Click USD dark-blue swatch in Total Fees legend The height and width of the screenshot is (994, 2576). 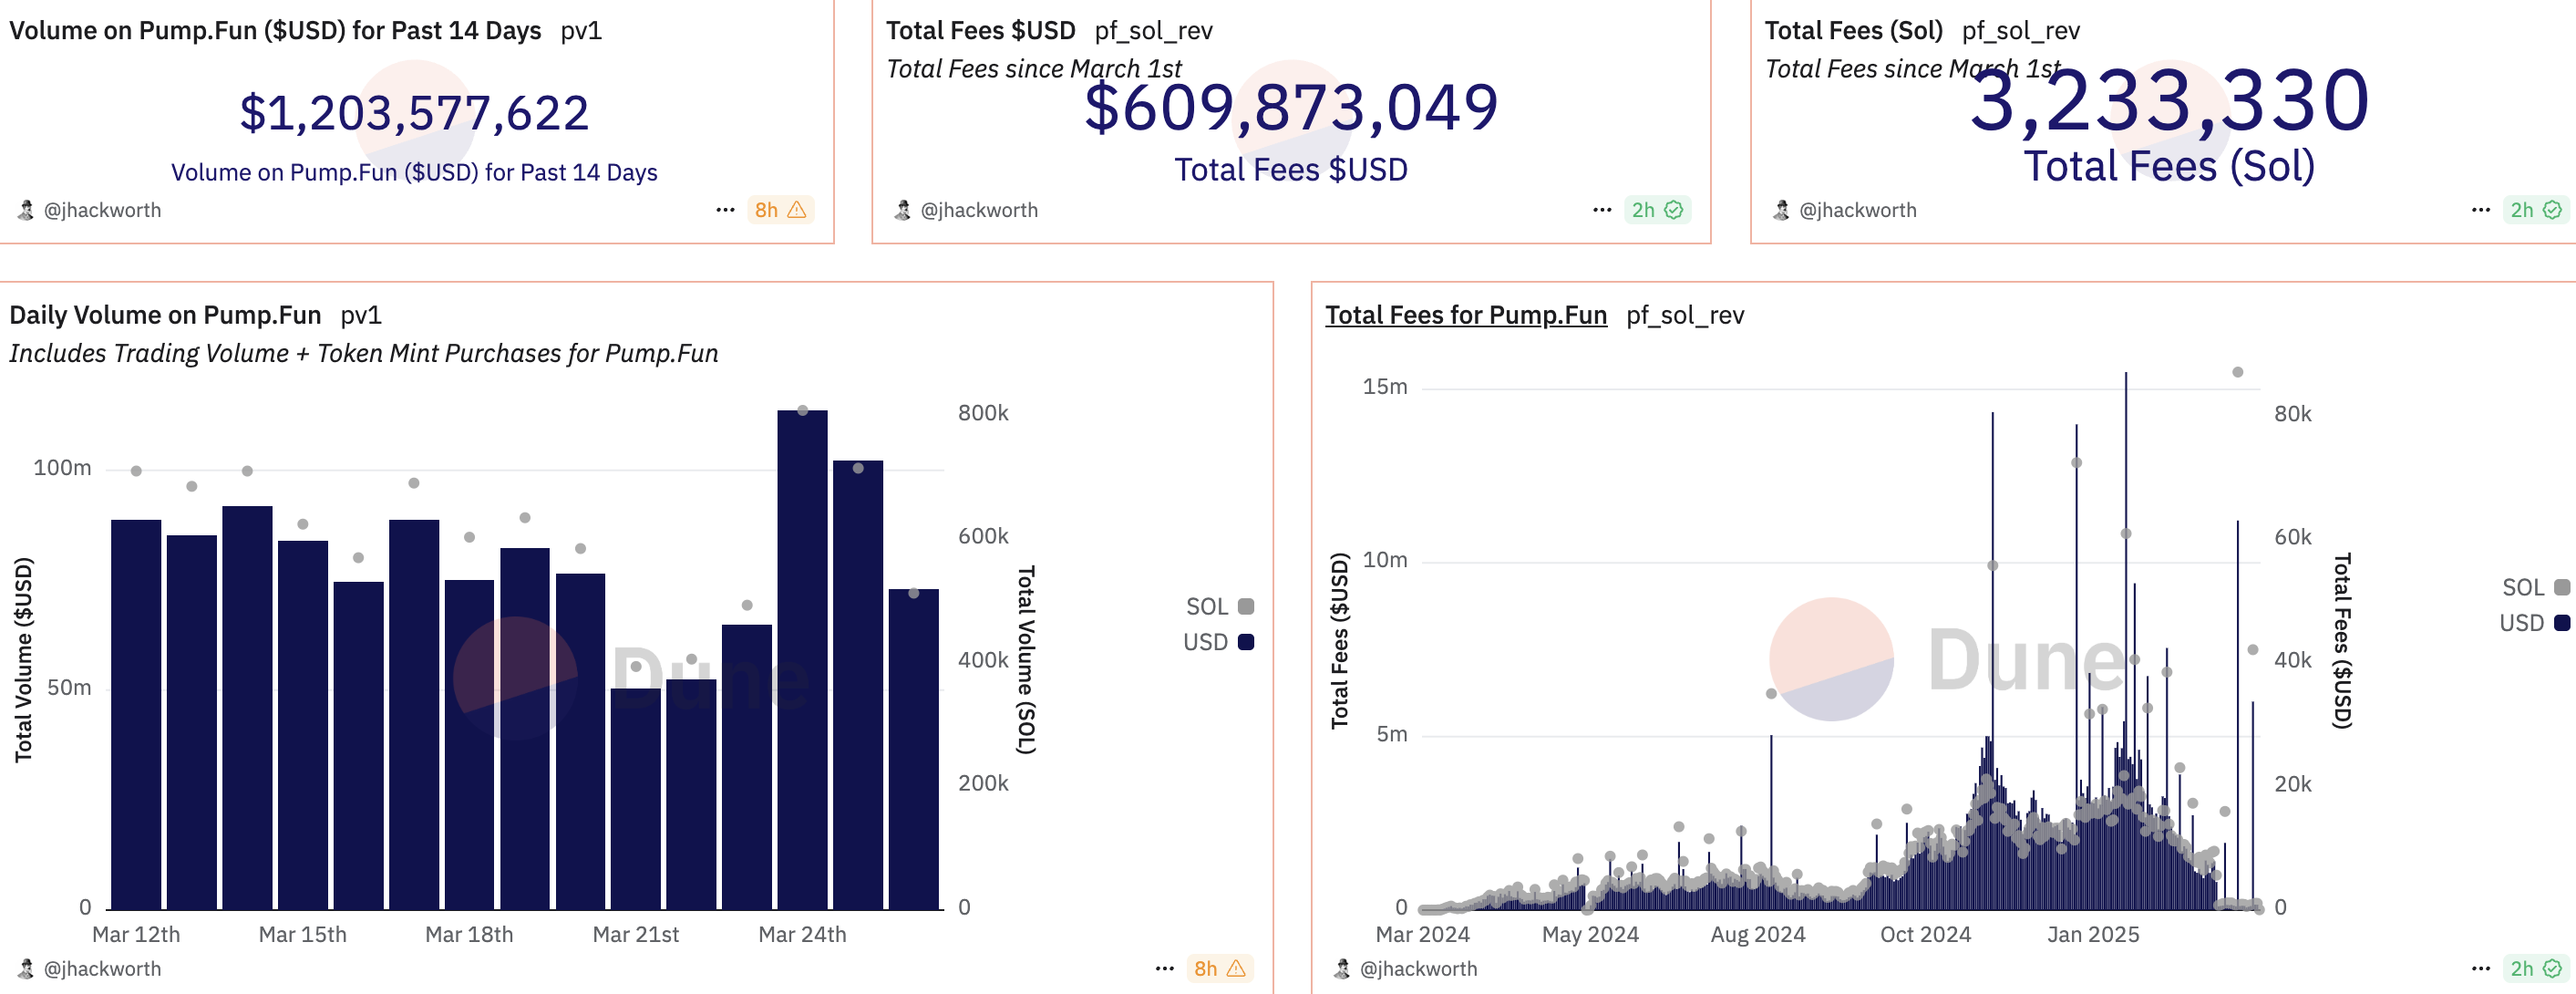[x=2561, y=623]
